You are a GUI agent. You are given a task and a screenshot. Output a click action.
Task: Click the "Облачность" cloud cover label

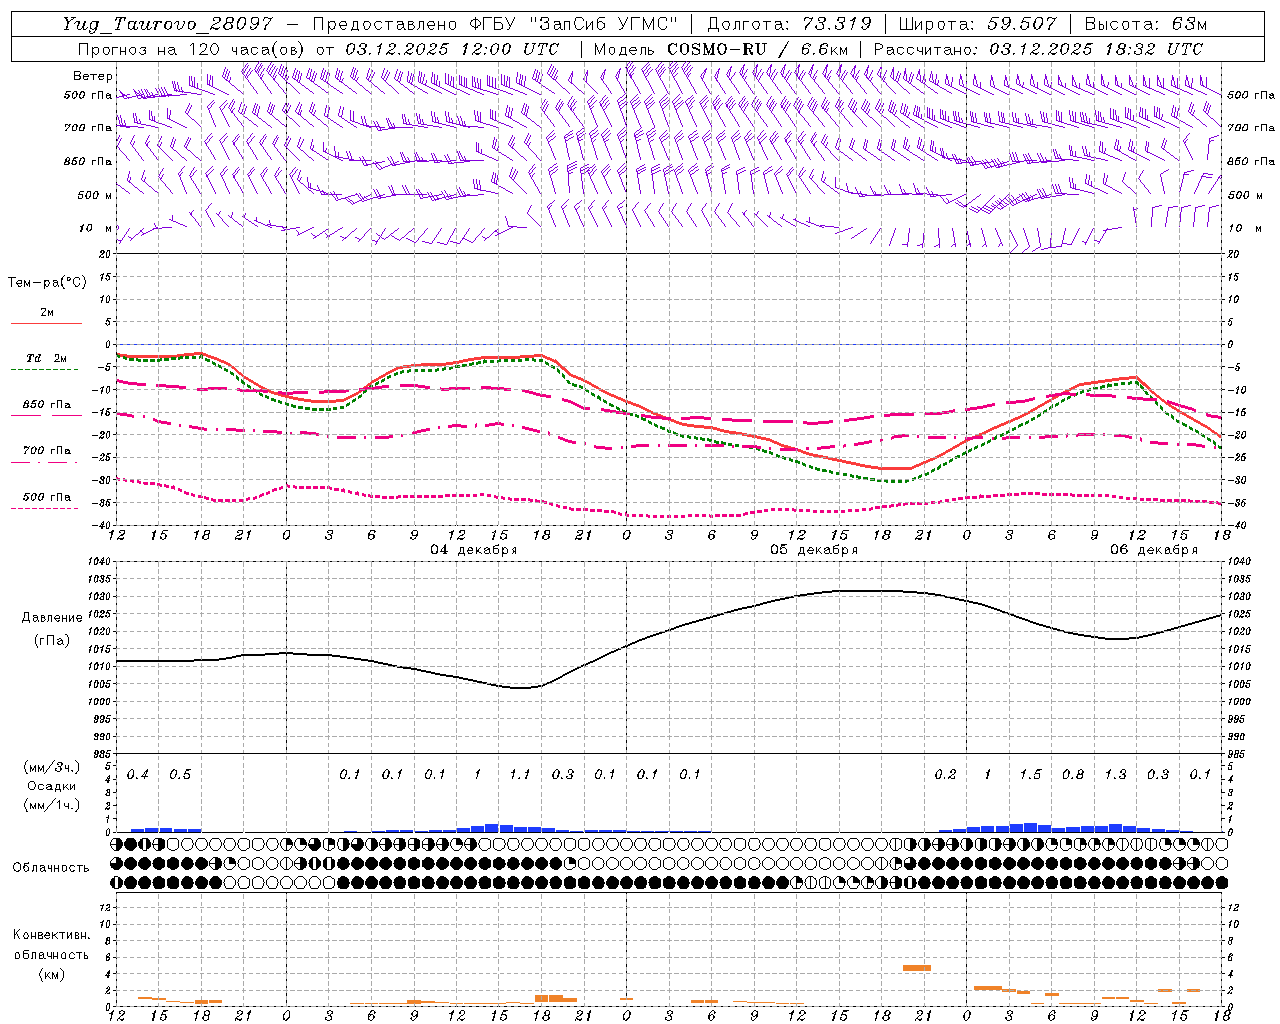[x=51, y=867]
